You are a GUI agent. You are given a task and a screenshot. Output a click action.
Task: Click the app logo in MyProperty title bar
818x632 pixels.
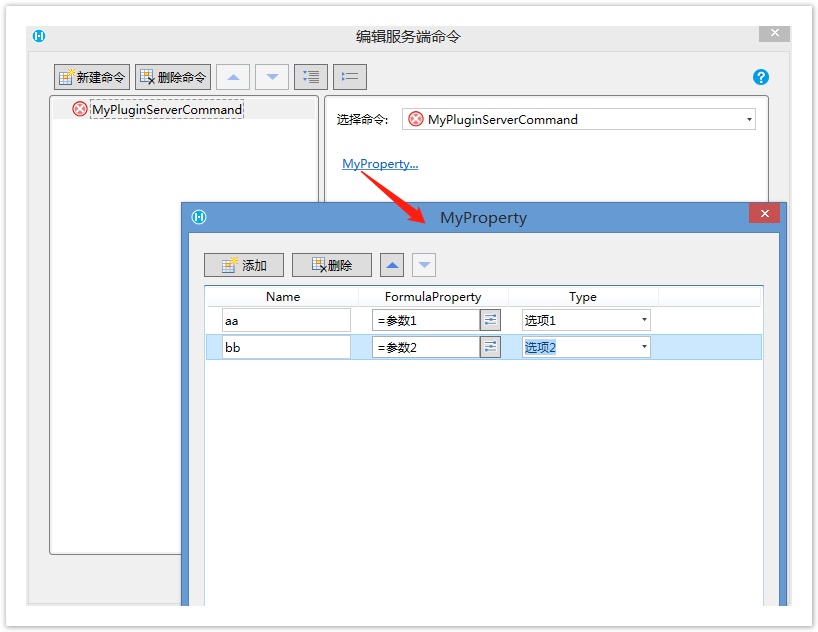199,217
